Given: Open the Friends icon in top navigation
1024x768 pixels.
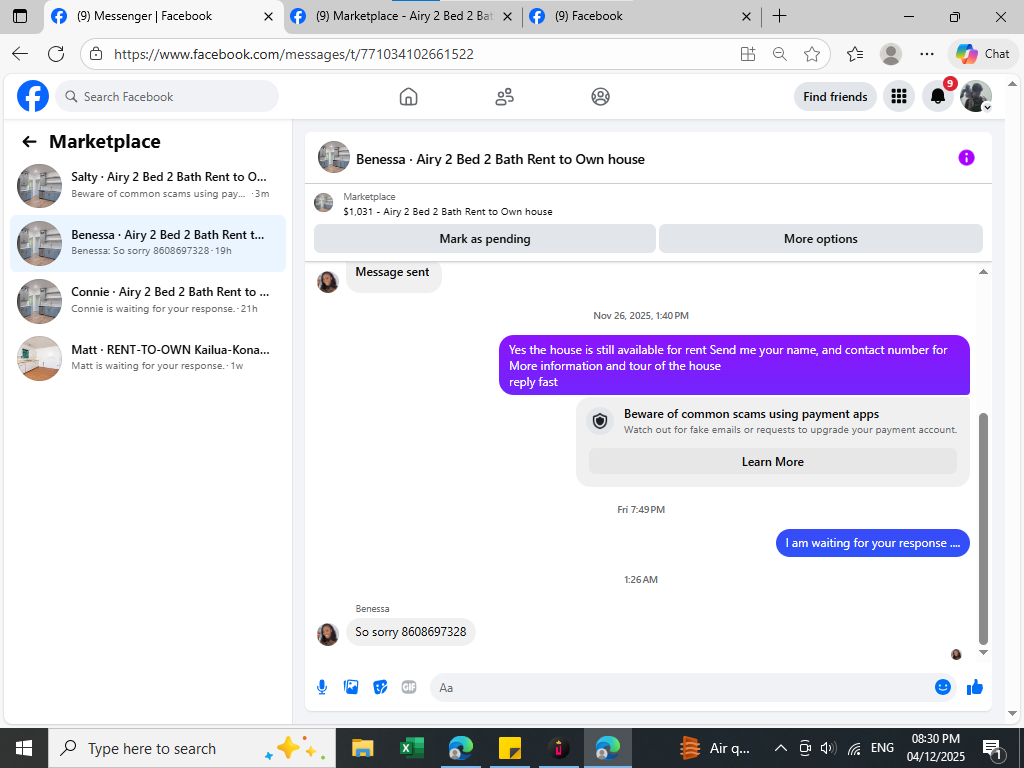Looking at the screenshot, I should pyautogui.click(x=504, y=97).
